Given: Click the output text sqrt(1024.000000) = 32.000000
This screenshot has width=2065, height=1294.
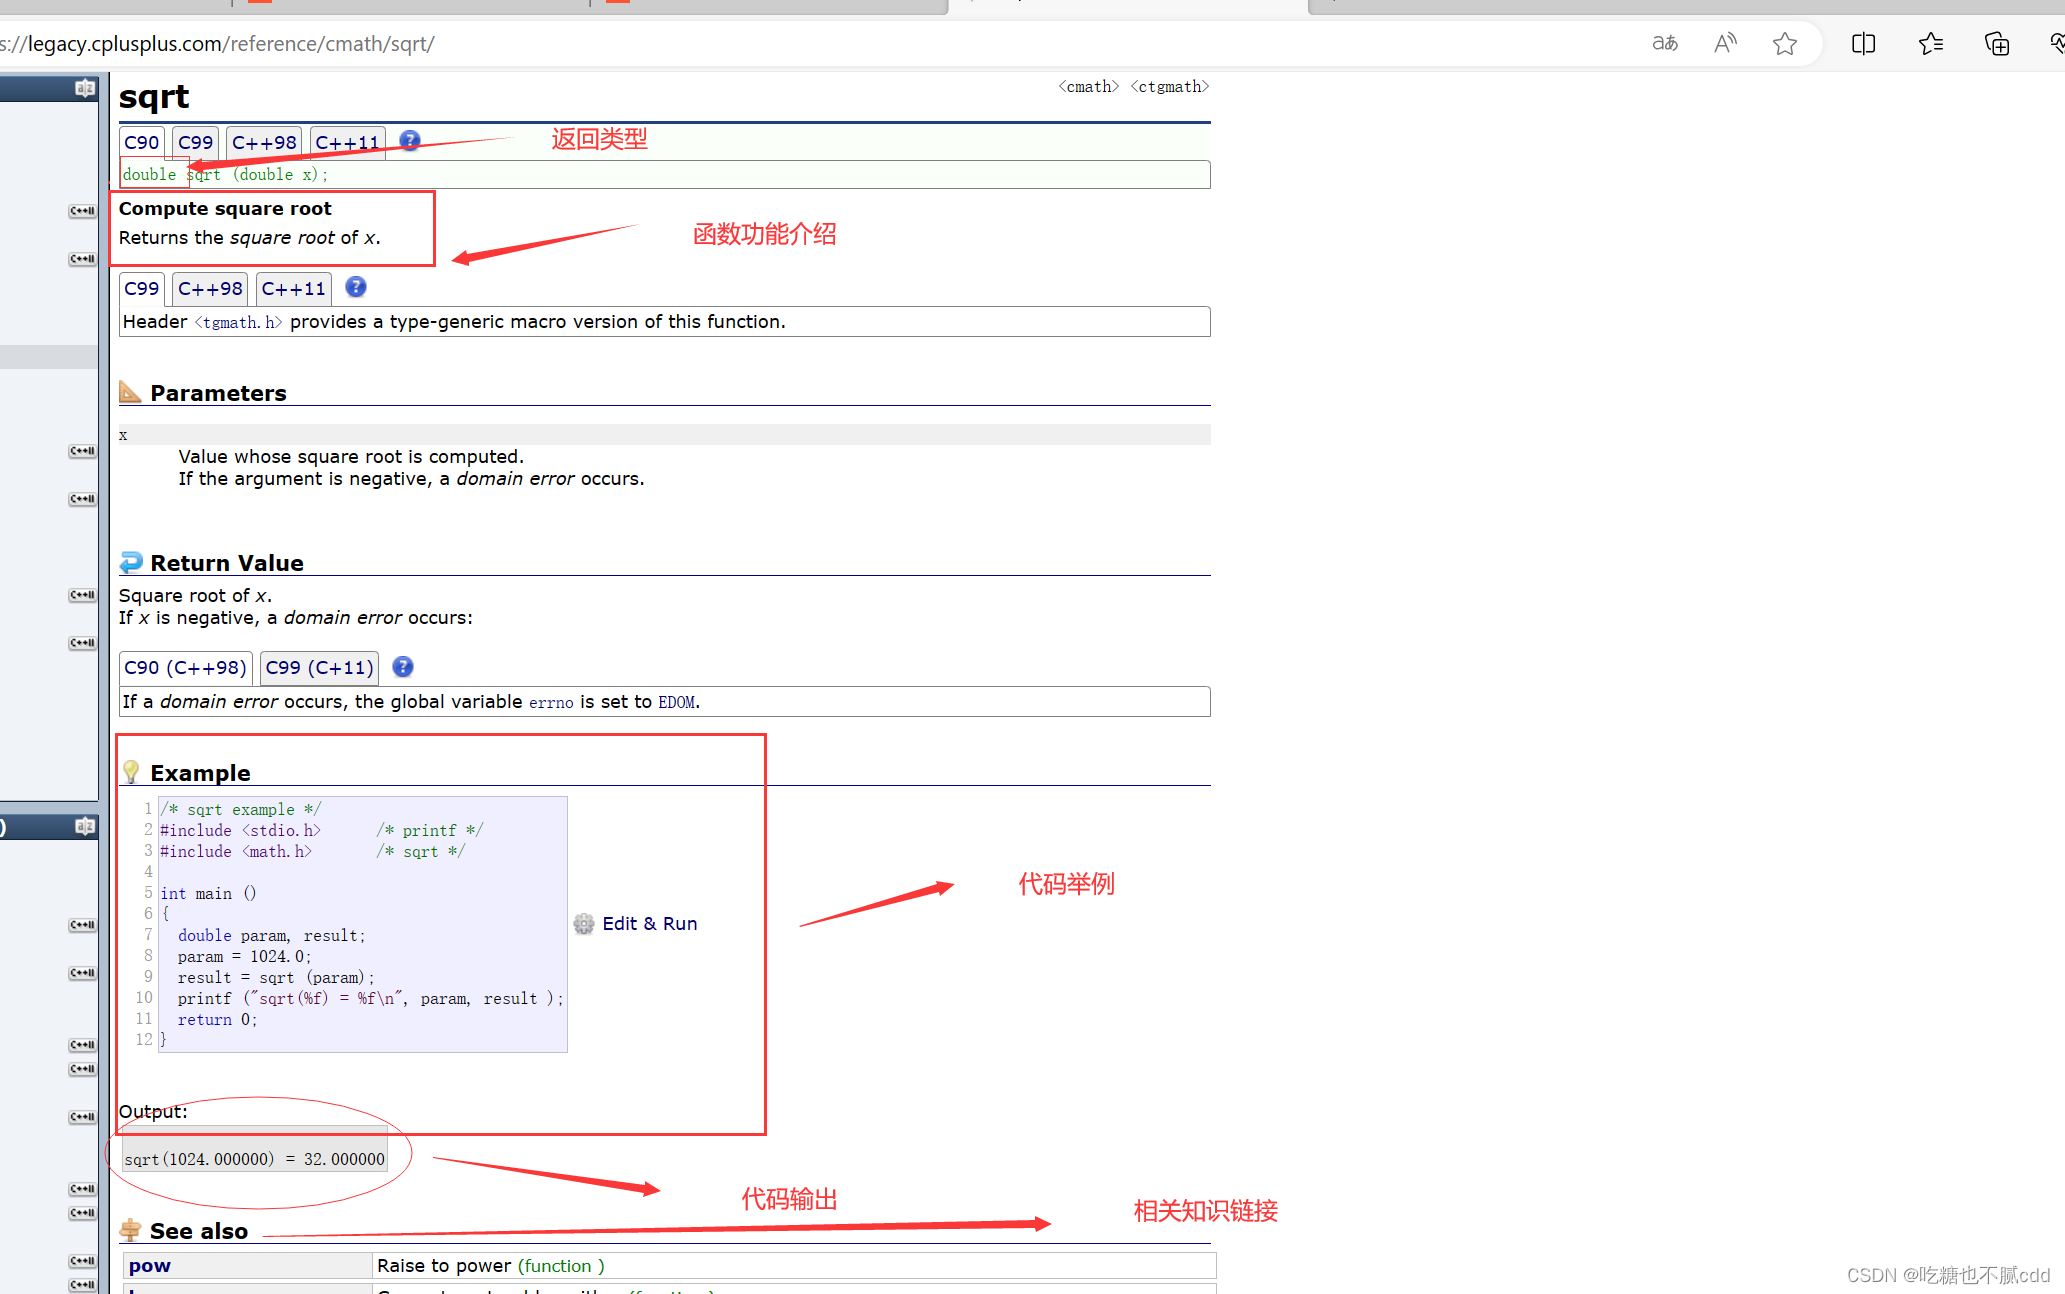Looking at the screenshot, I should [x=255, y=1159].
